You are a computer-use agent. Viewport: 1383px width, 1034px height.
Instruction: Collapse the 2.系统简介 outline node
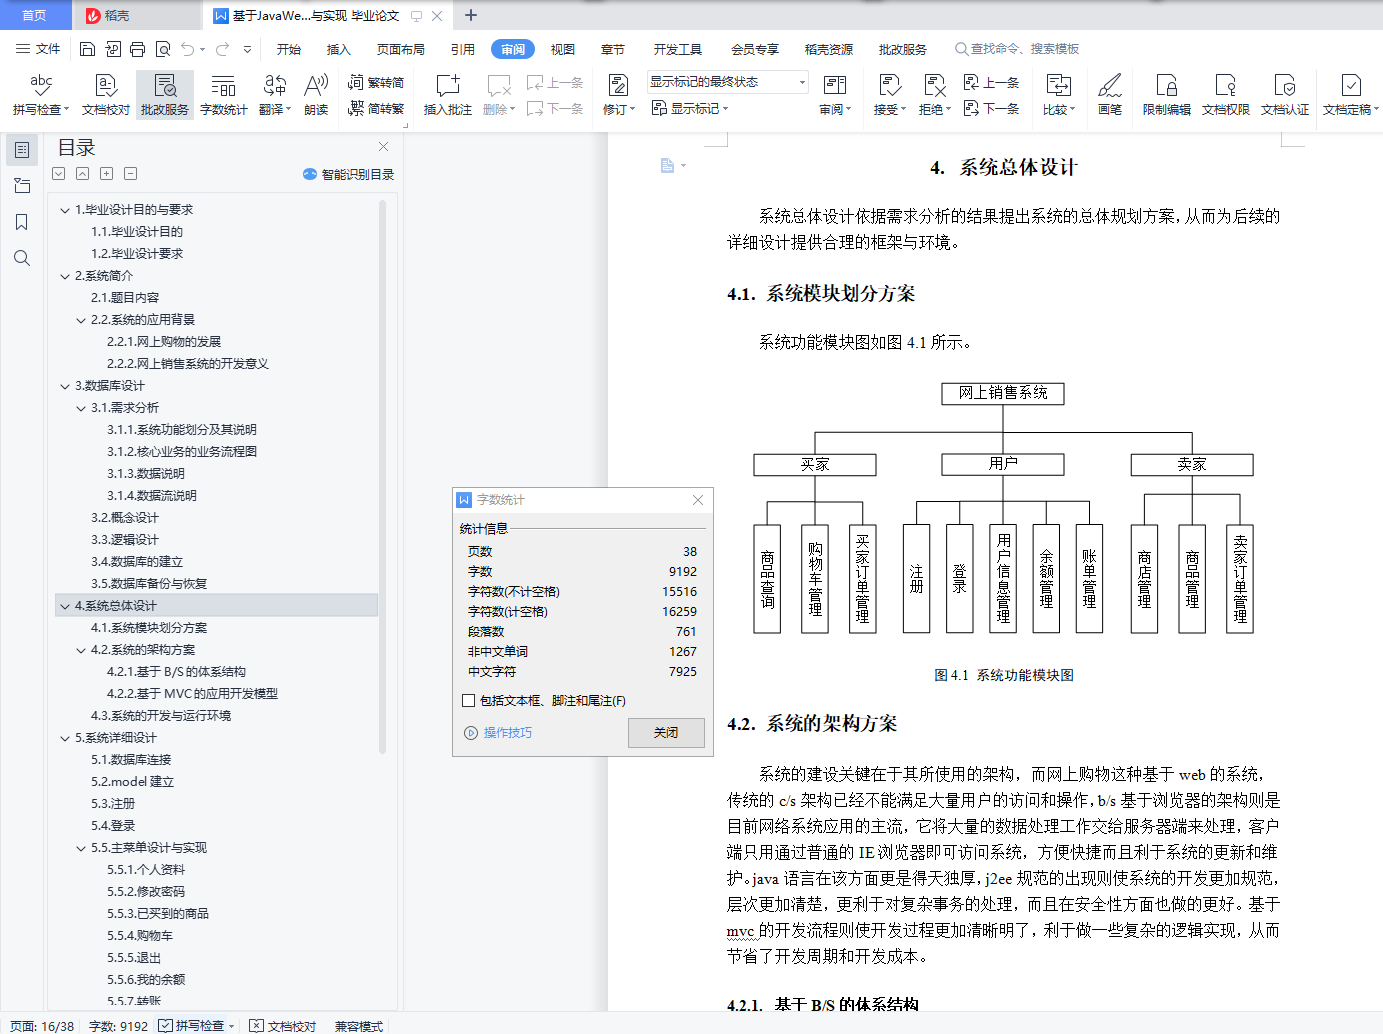tap(65, 276)
